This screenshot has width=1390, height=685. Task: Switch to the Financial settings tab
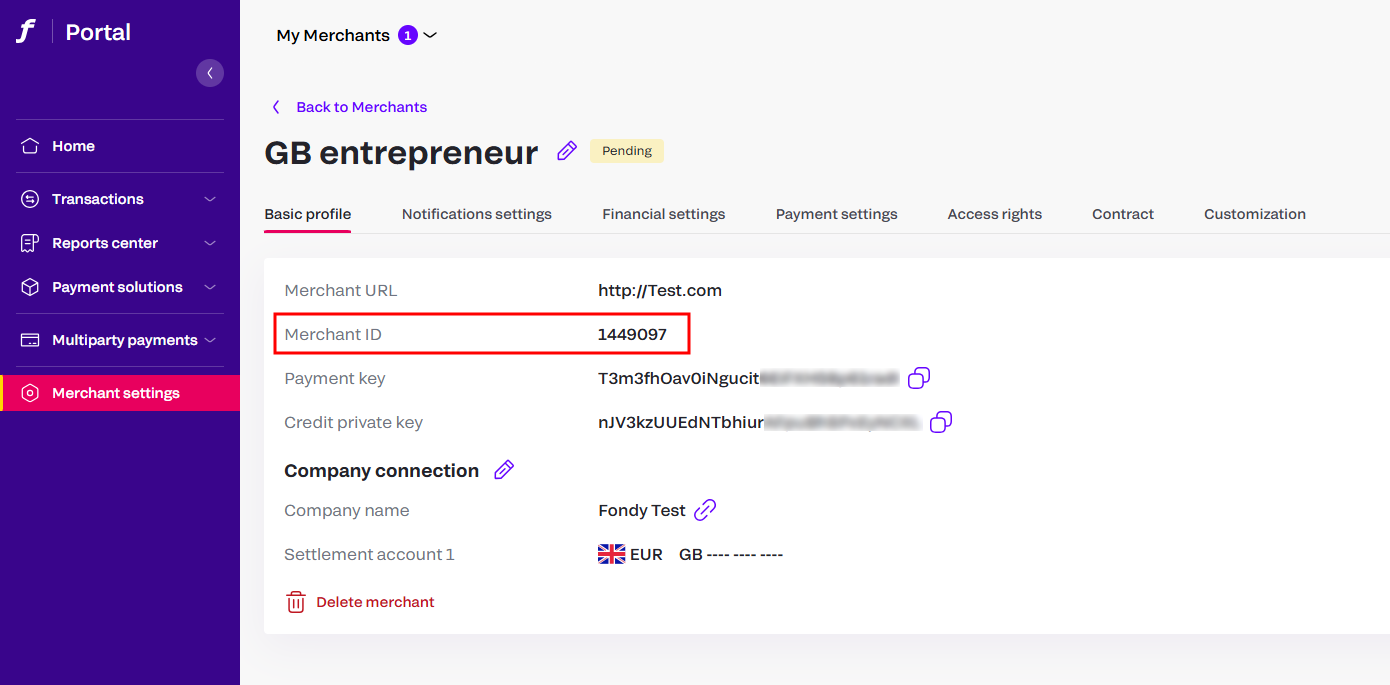tap(664, 214)
